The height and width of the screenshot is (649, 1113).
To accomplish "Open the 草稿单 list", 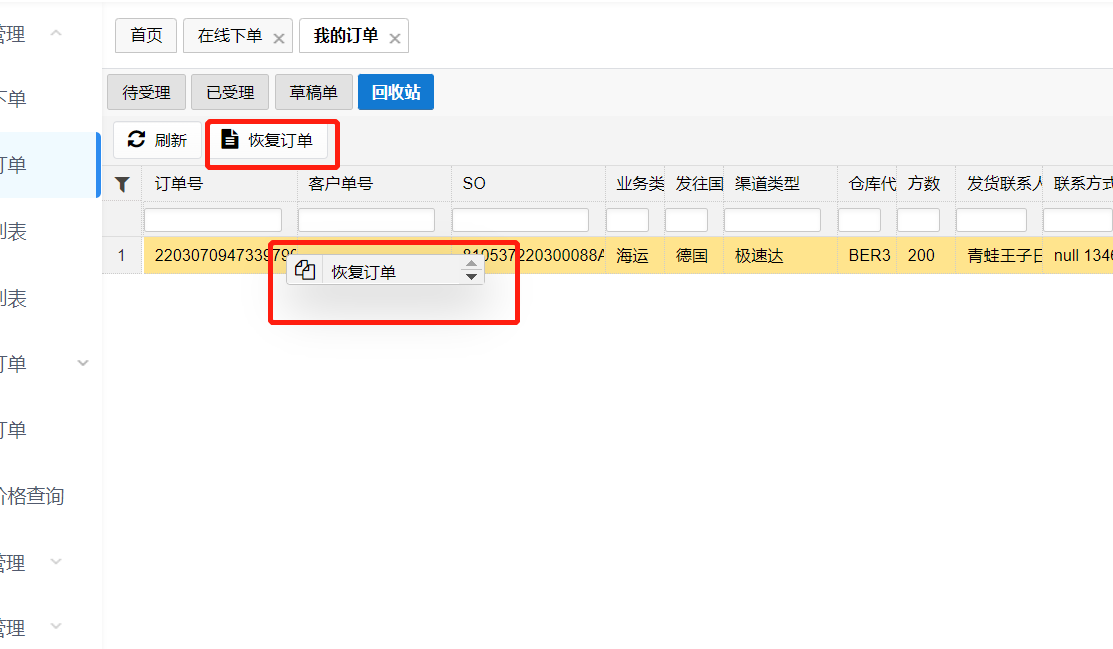I will 314,92.
